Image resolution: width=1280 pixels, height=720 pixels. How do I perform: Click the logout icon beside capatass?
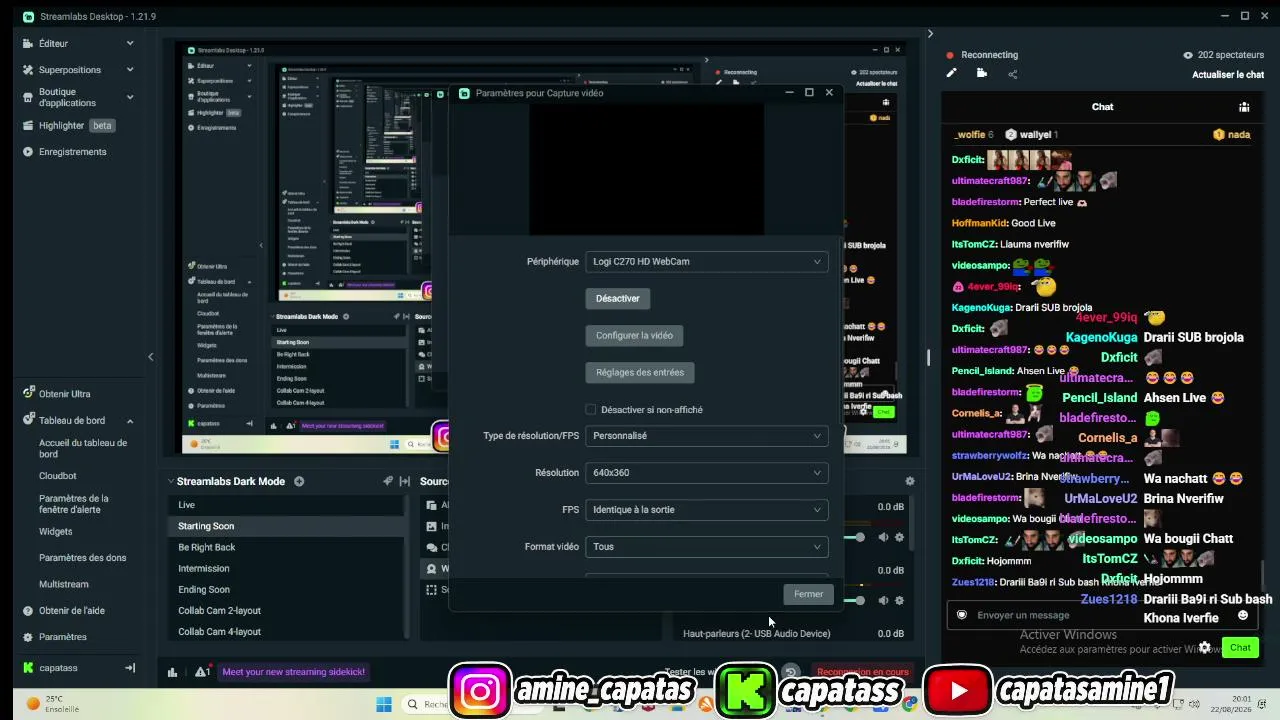130,668
